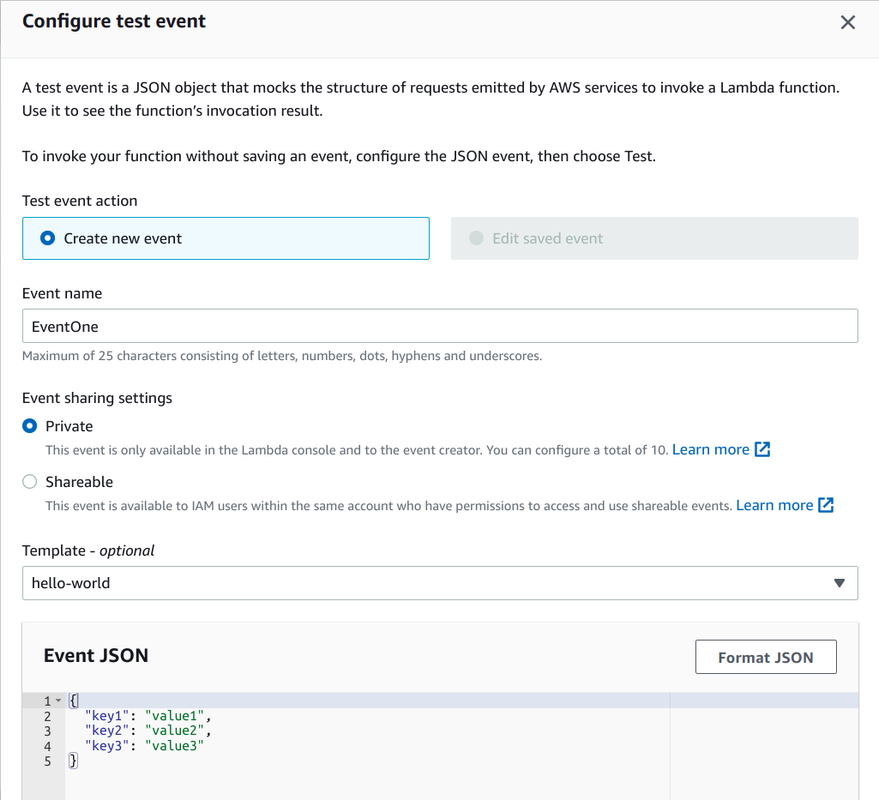This screenshot has height=800, width=879.
Task: Click external link icon beside Shareable Learn more
Action: [x=826, y=506]
